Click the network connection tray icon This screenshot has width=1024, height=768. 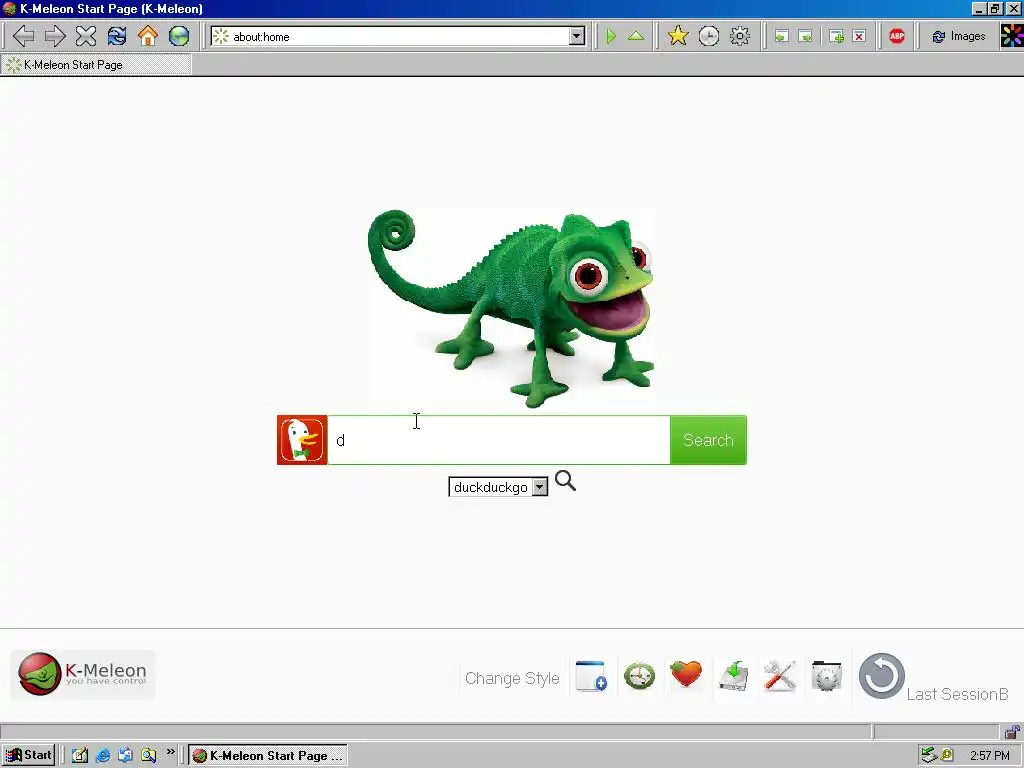928,756
